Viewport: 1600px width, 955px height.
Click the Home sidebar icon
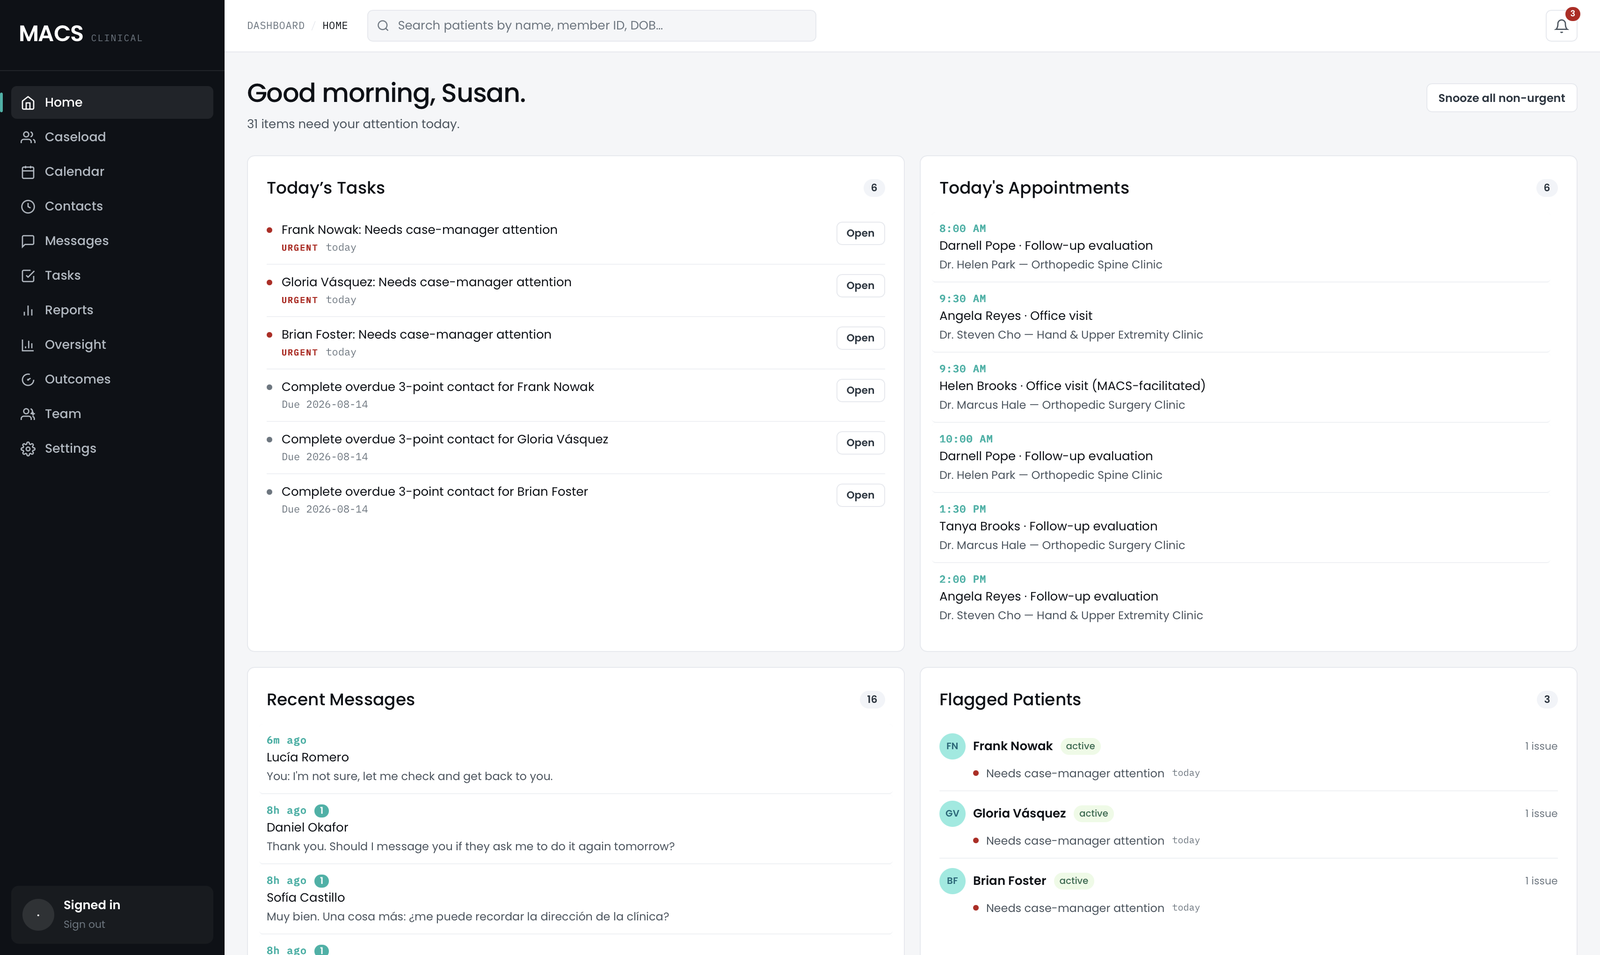(x=28, y=103)
